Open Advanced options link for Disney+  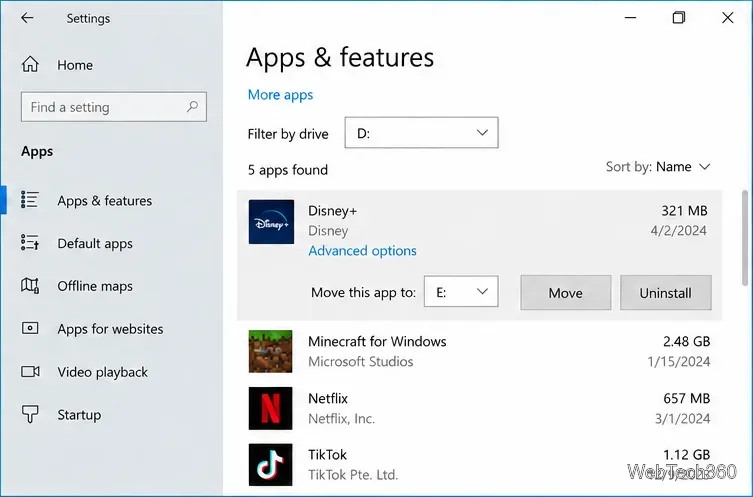[363, 251]
